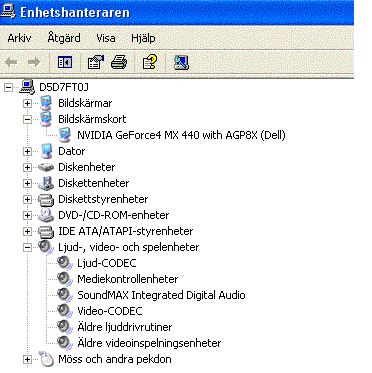This screenshot has height=373, width=372.
Task: Select NVIDIA GeForce4 MX 440 with AGP8X (Dell)
Action: [181, 135]
